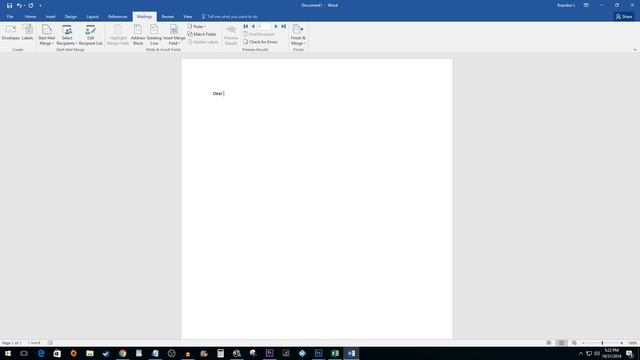Click the Redo icon in title bar
This screenshot has height=360, width=640.
(x=31, y=5)
